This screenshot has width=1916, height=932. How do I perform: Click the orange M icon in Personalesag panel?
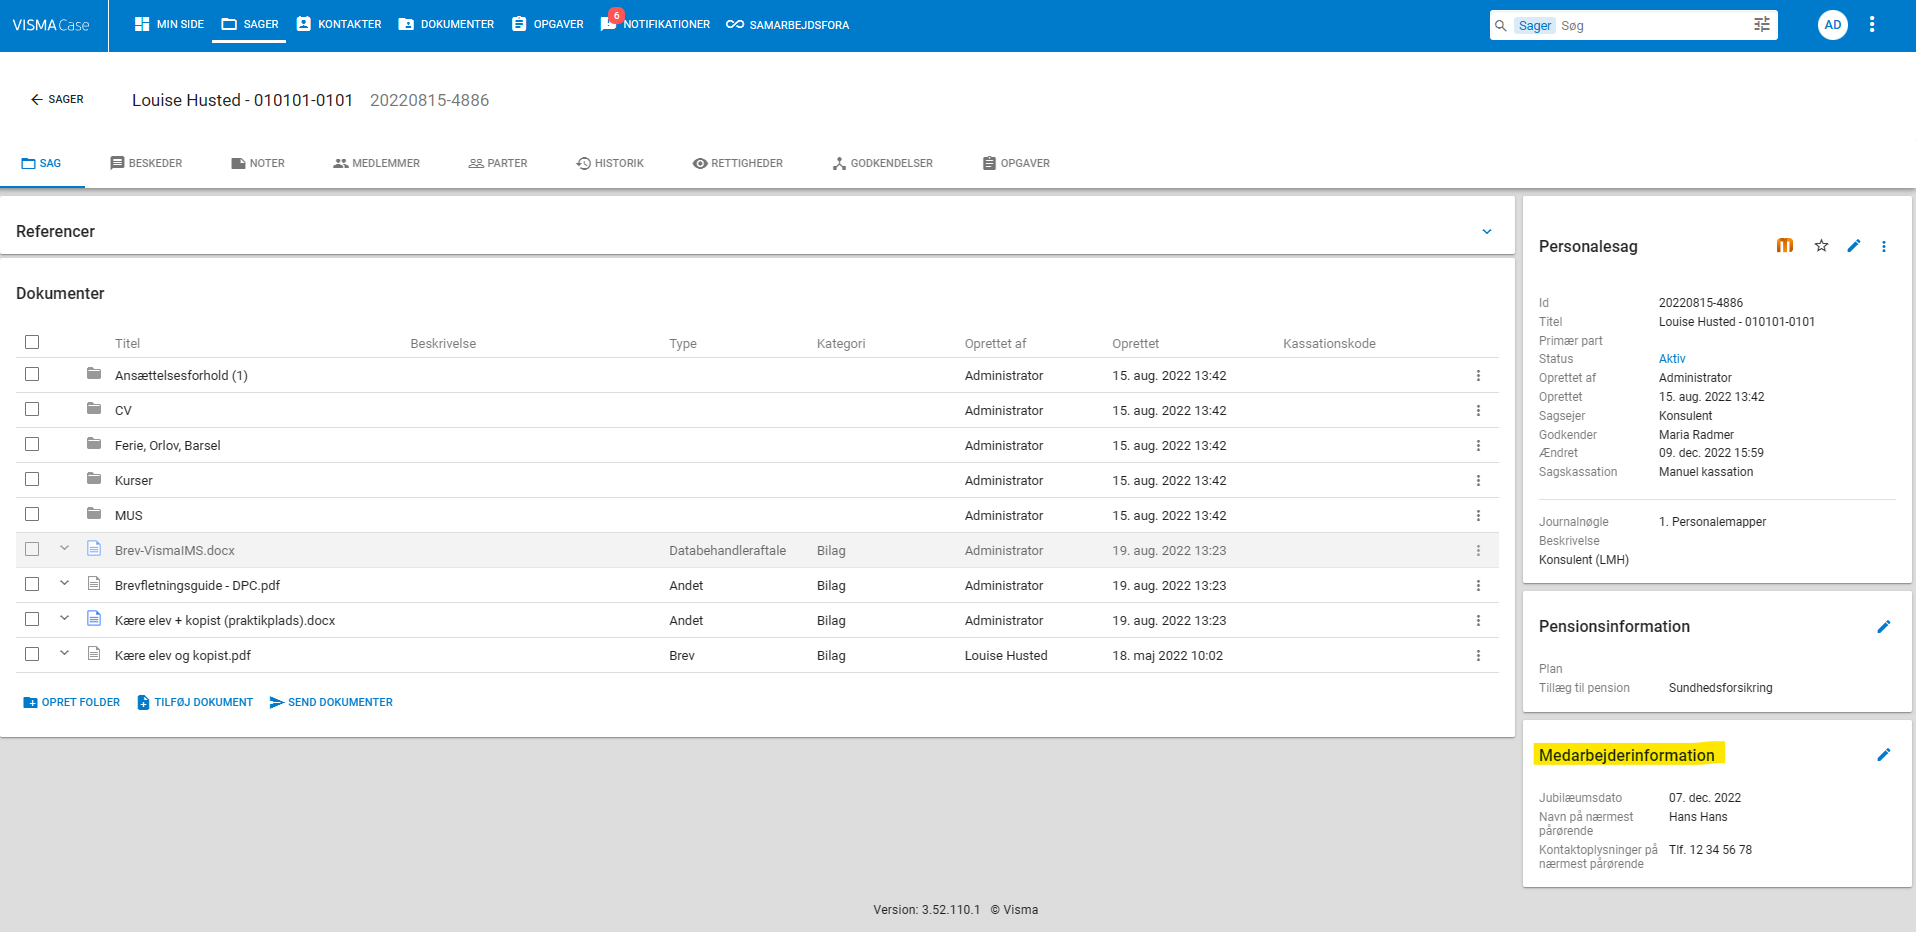click(1785, 246)
